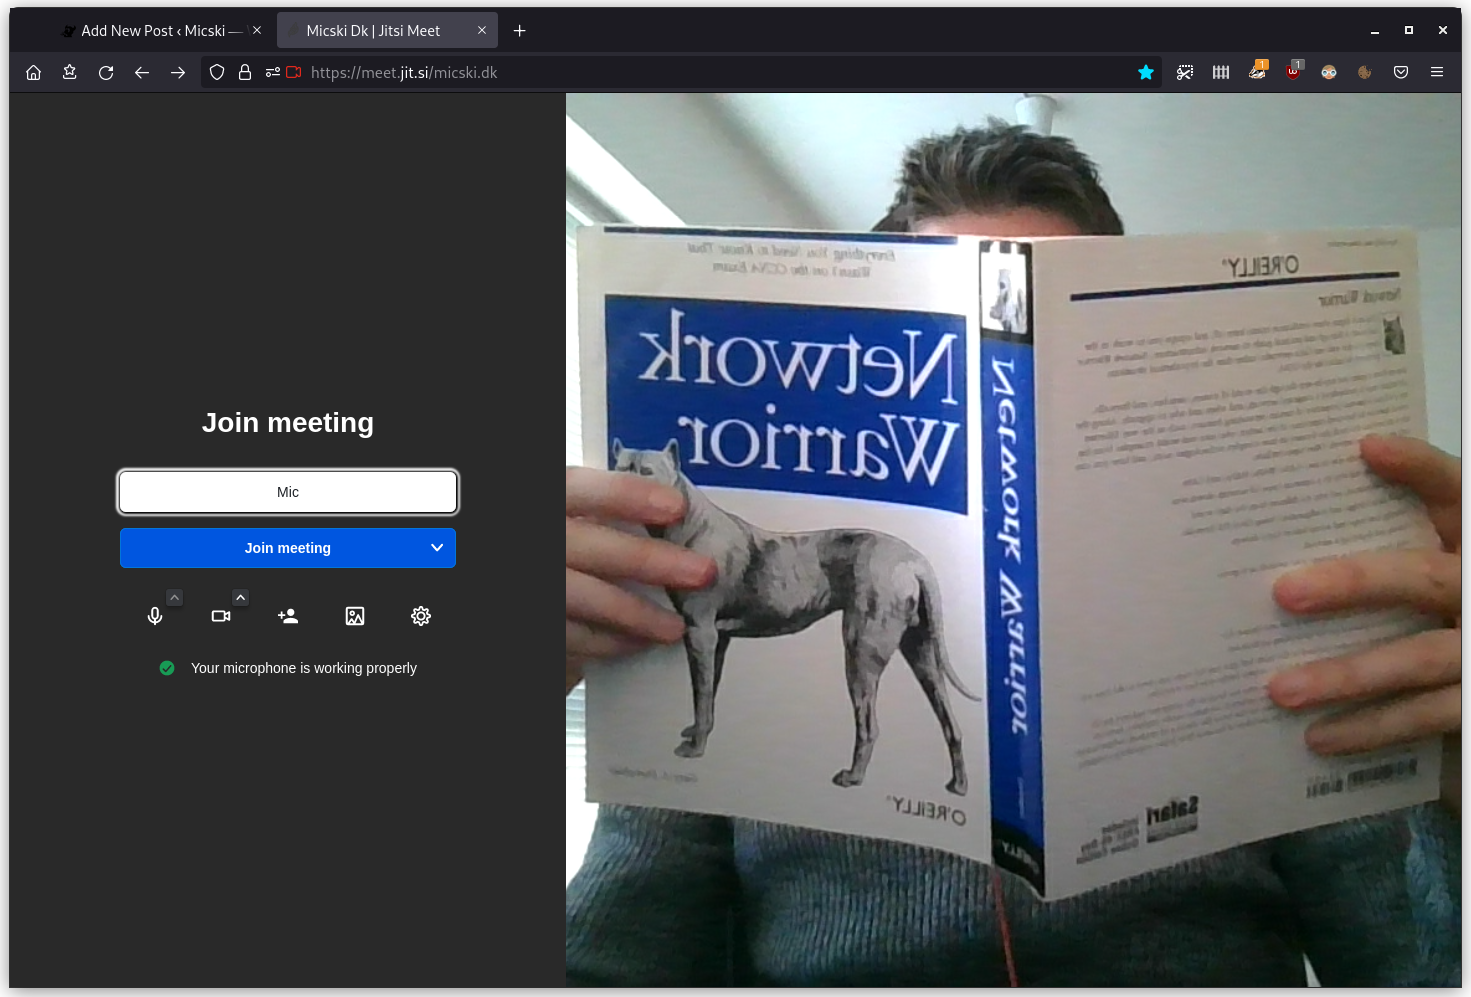This screenshot has width=1471, height=997.
Task: Close the Add New Post tab
Action: pyautogui.click(x=257, y=30)
